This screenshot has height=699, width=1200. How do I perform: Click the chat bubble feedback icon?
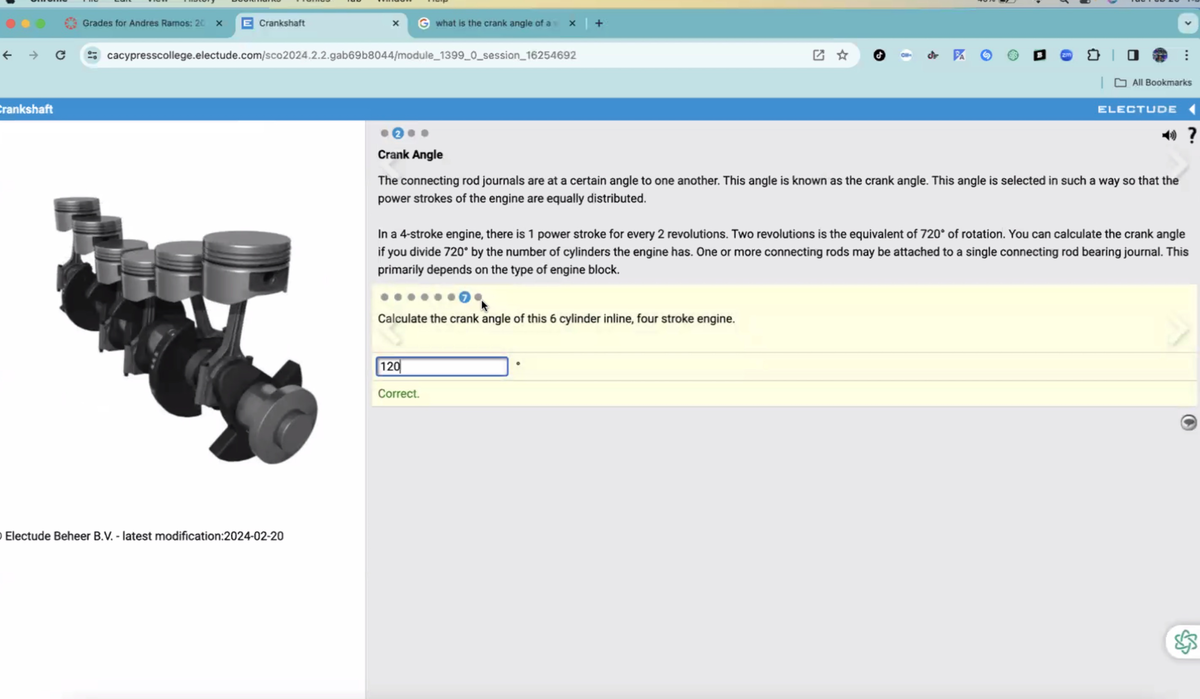(x=1188, y=423)
